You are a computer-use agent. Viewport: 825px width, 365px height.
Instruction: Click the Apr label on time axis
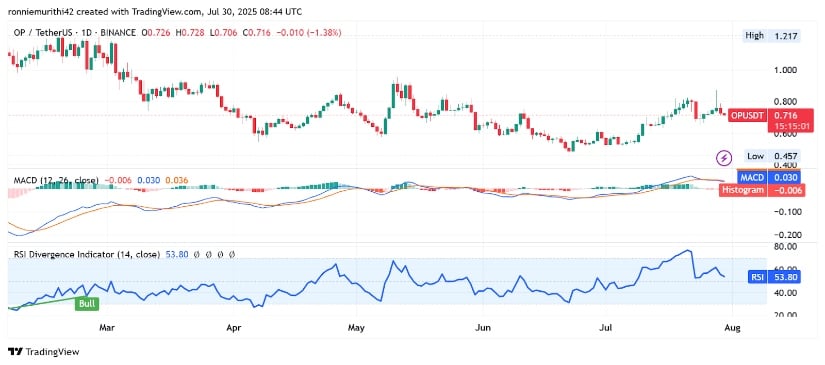(x=233, y=328)
